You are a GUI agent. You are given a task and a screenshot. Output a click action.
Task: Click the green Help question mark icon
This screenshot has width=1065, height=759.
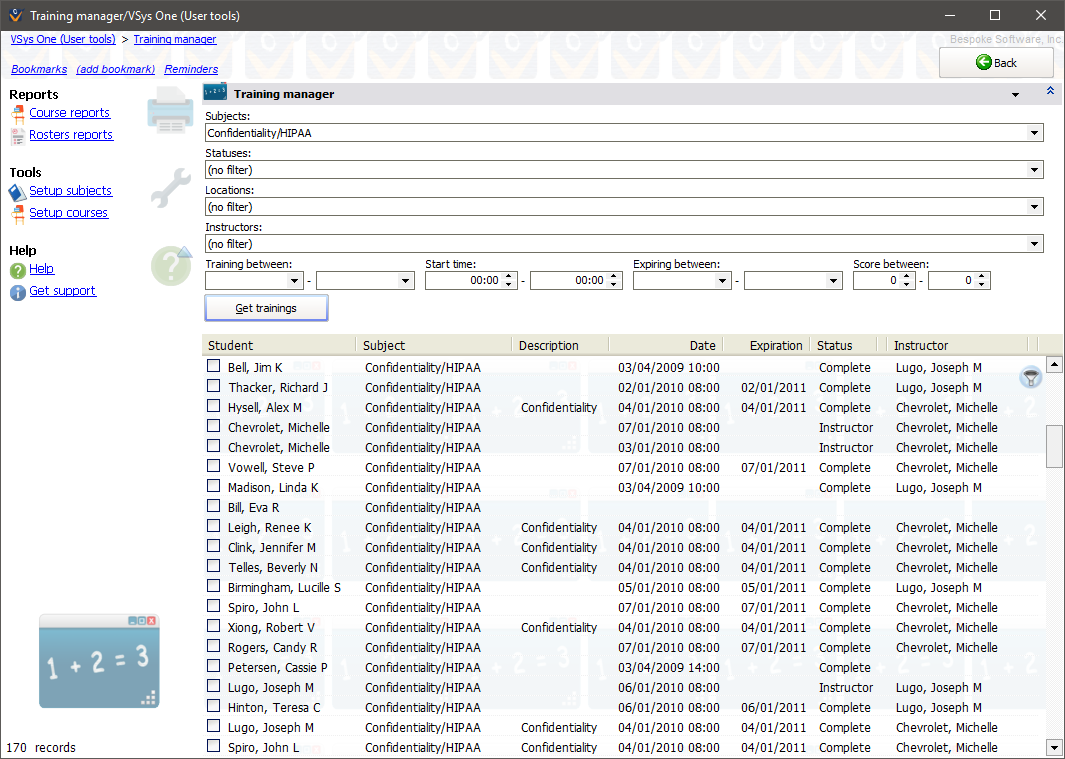coord(18,268)
